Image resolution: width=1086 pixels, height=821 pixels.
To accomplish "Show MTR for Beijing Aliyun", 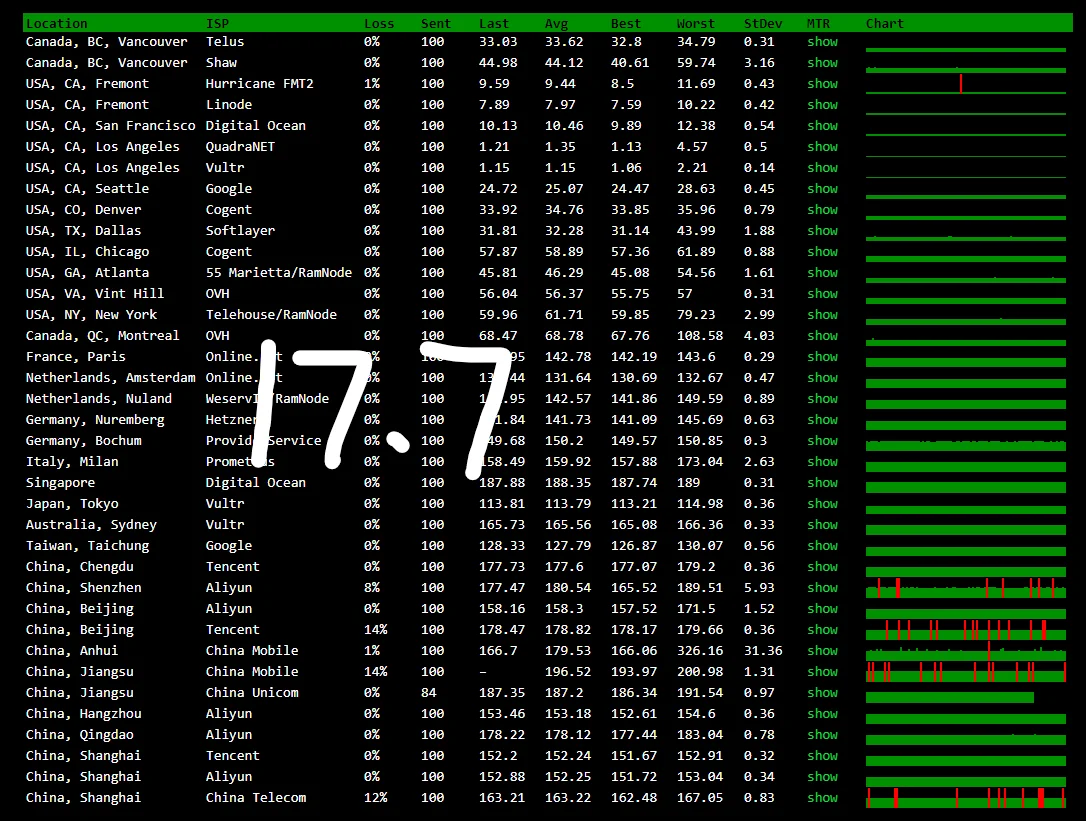I will (822, 608).
